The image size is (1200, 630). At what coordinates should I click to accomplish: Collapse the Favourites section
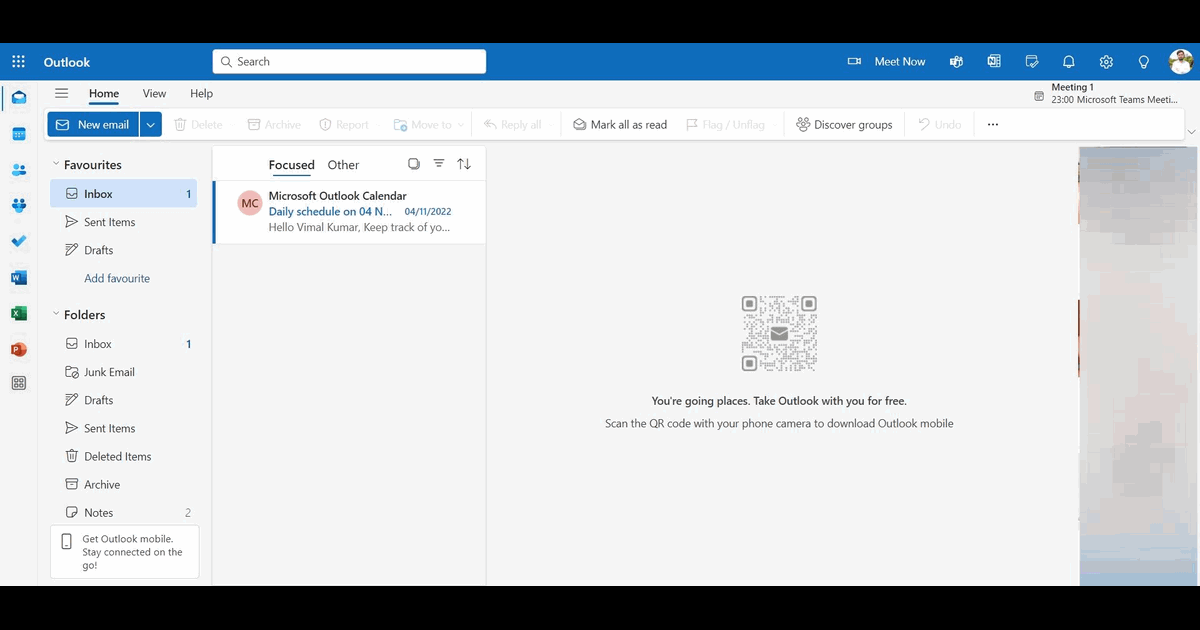pos(56,164)
